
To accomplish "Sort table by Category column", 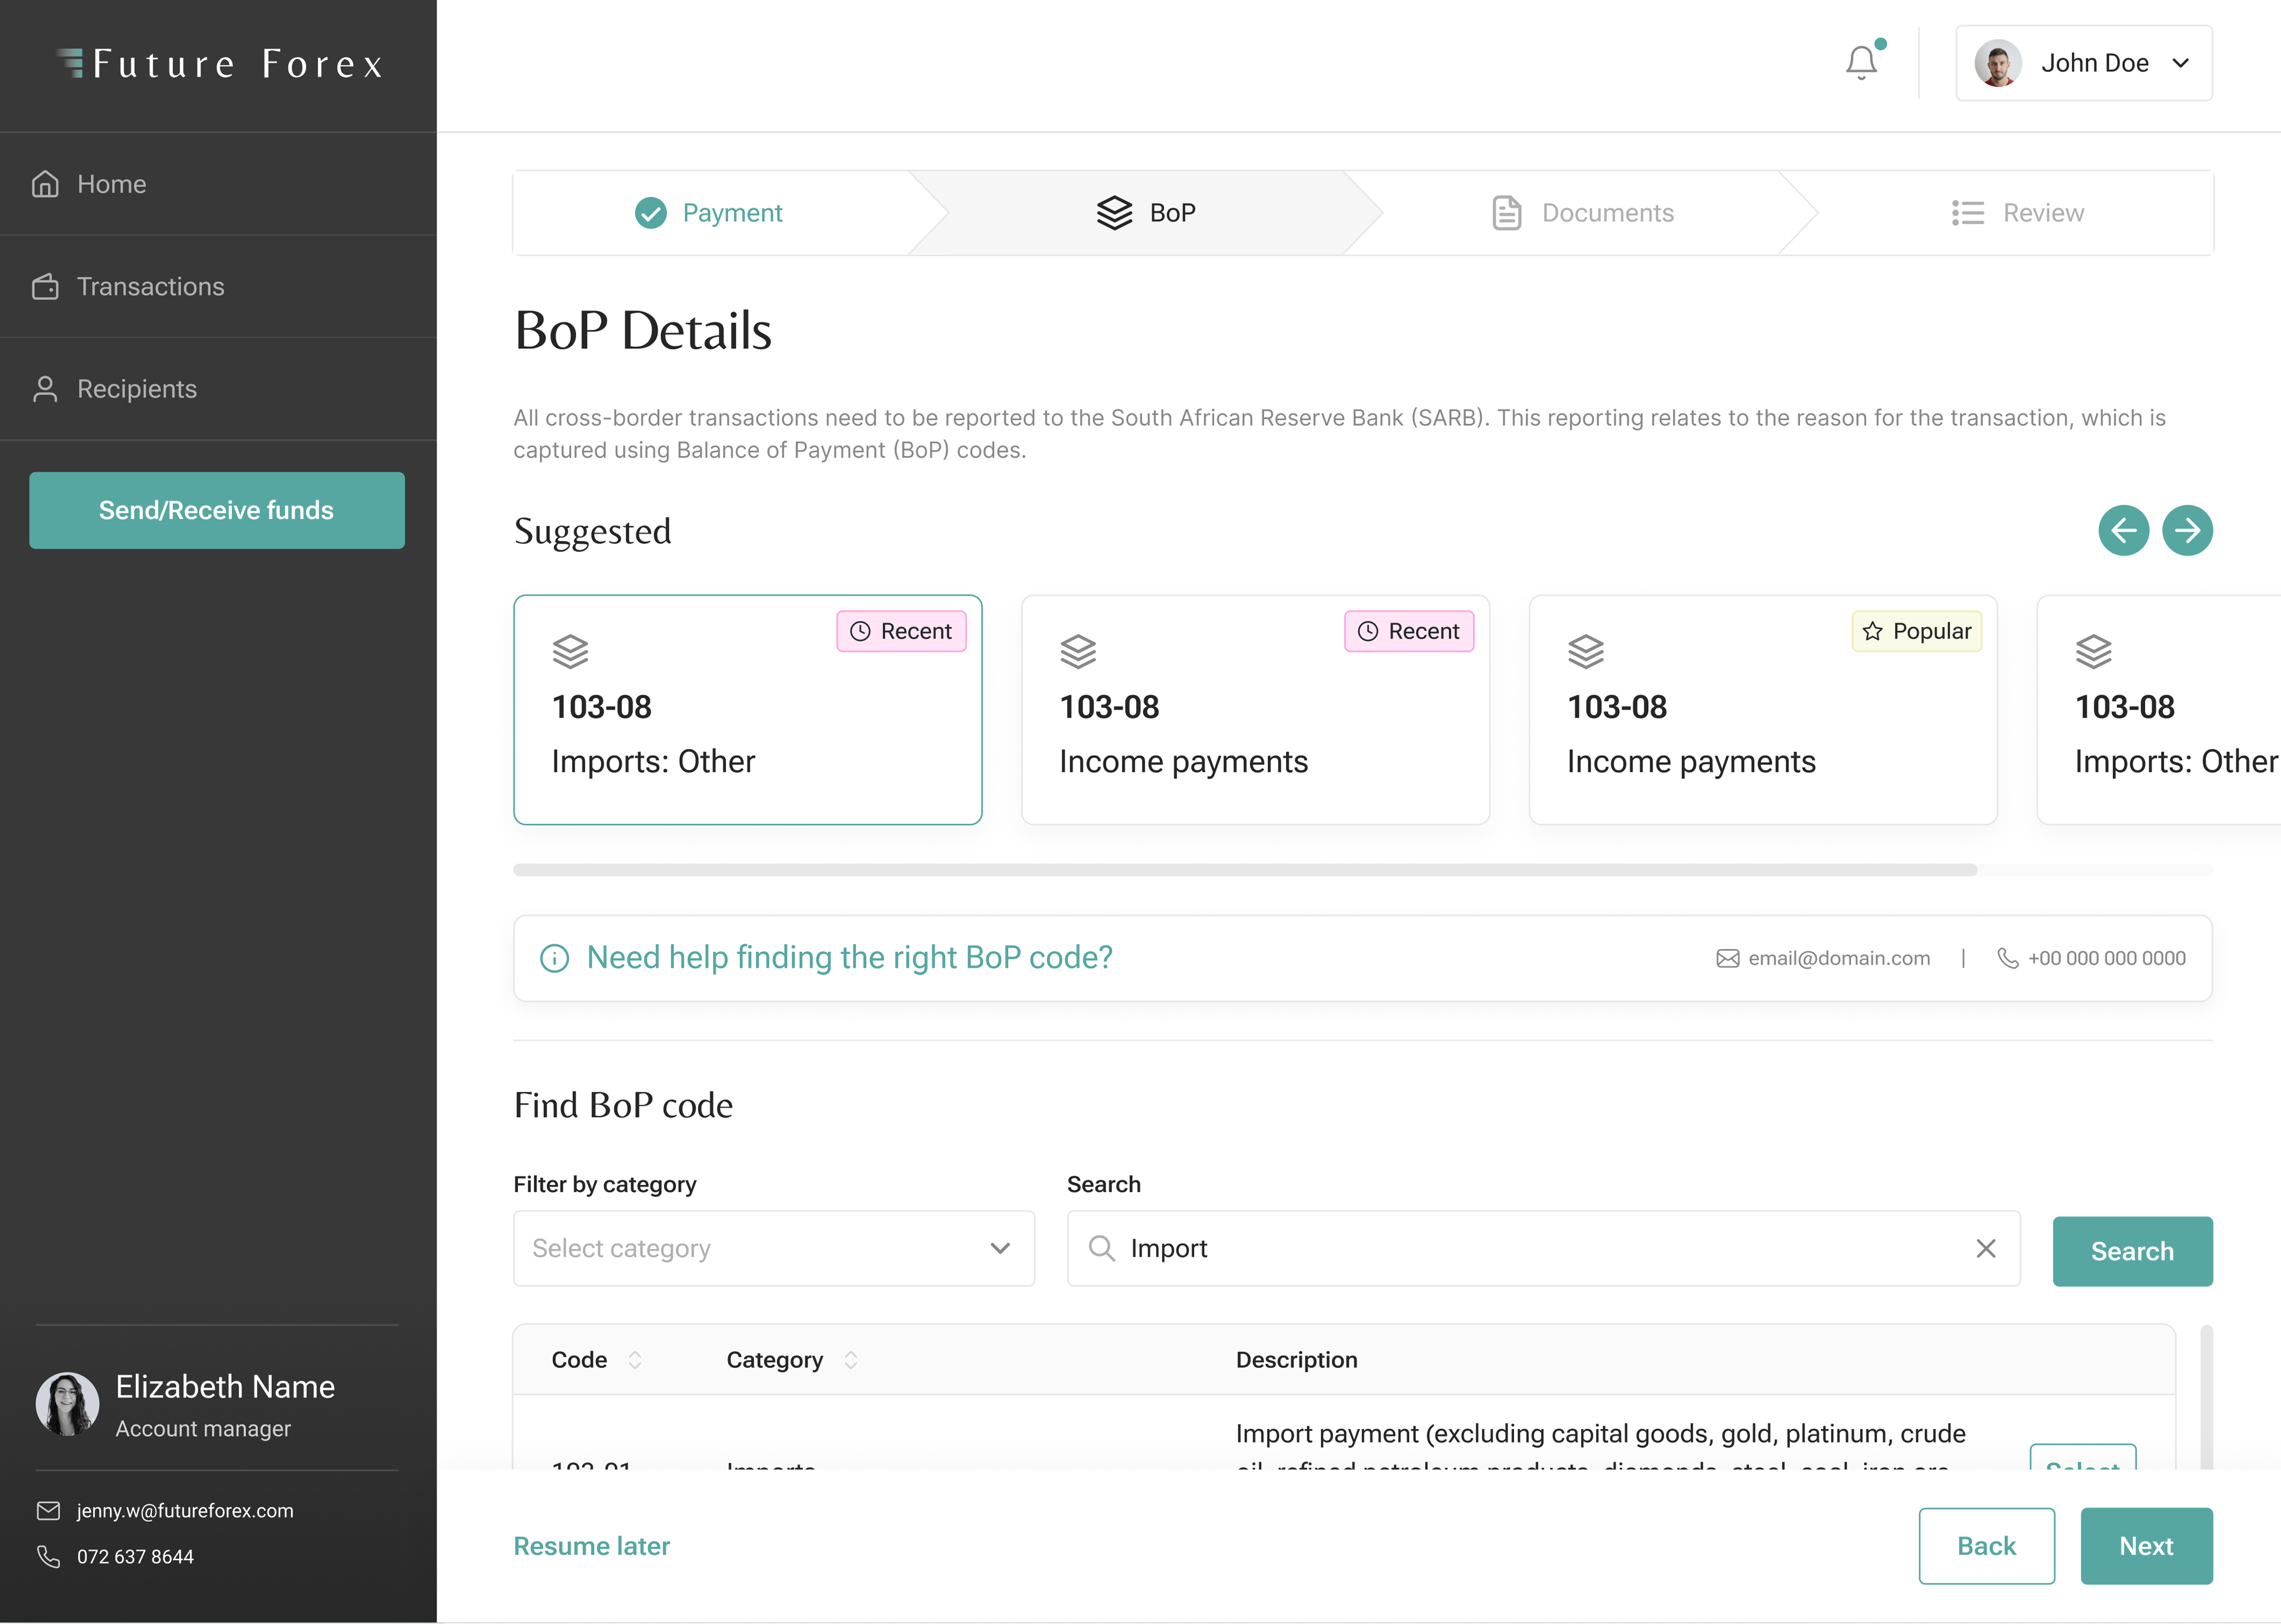I will pos(850,1360).
